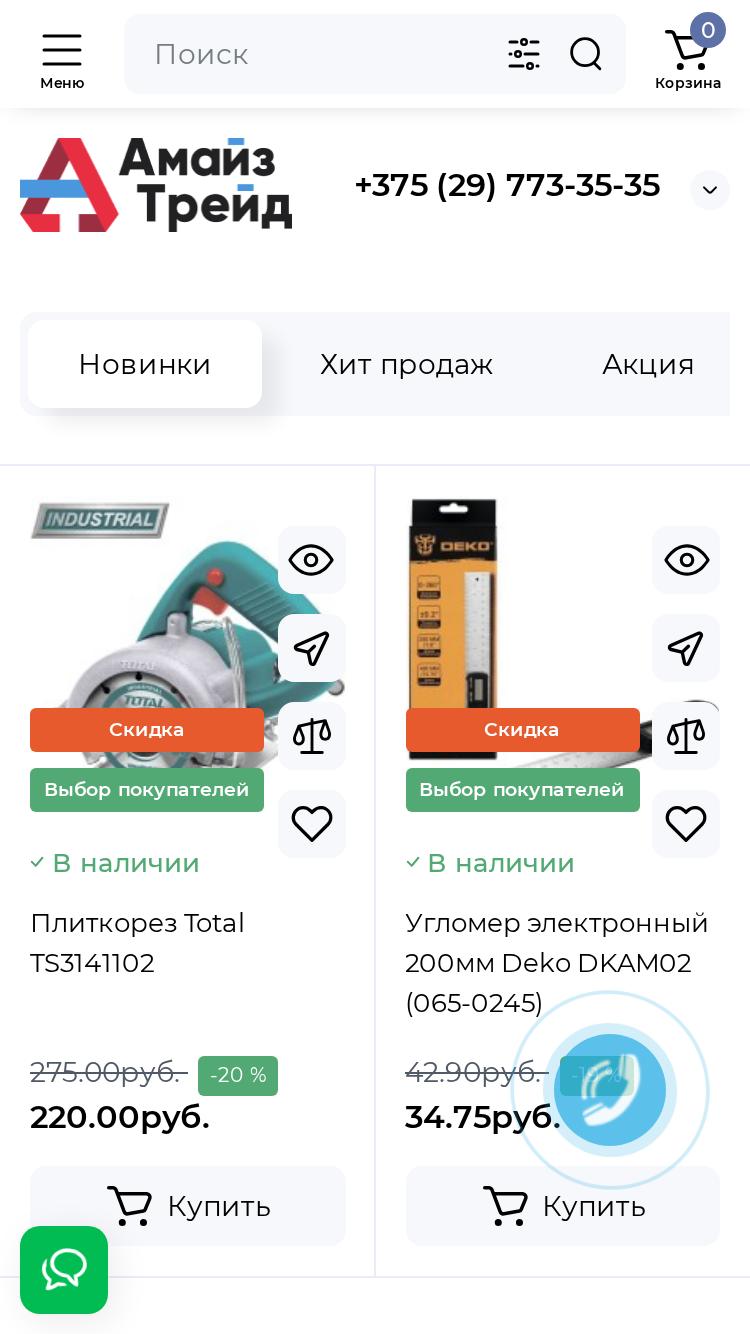Open search filter settings icon
The image size is (750, 1334).
click(x=524, y=54)
